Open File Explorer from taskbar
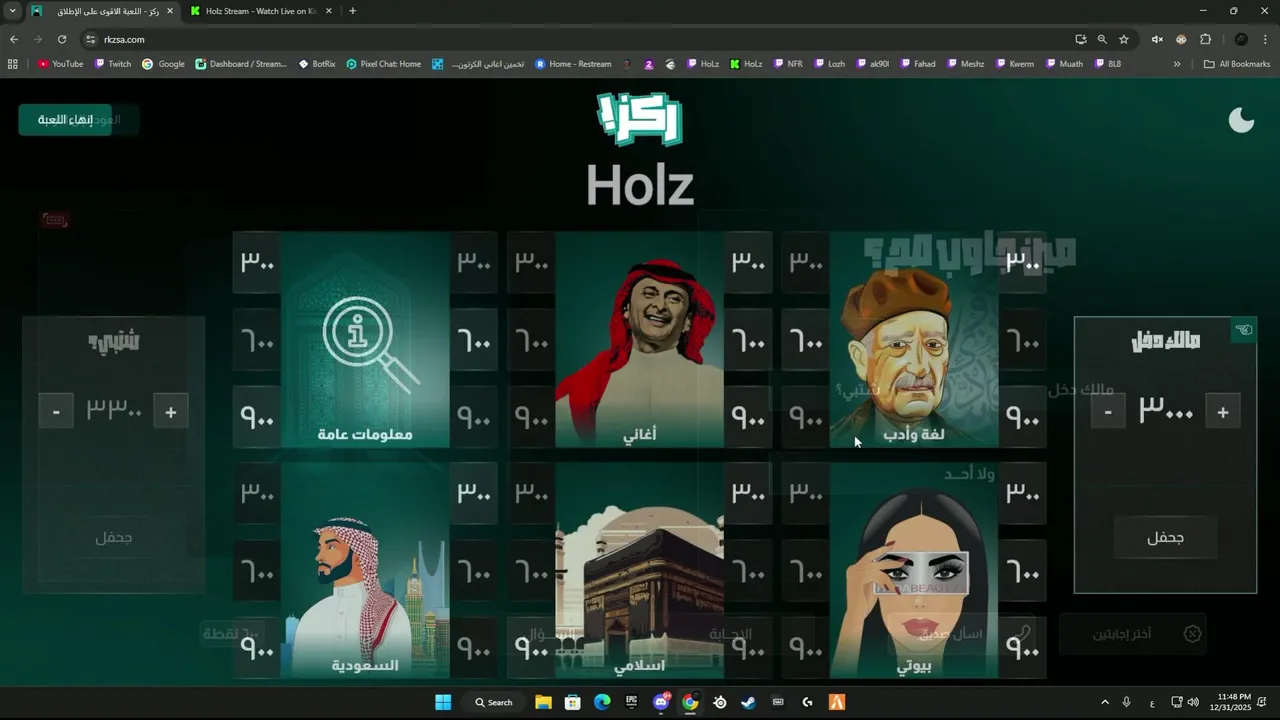The width and height of the screenshot is (1280, 720). [x=543, y=702]
